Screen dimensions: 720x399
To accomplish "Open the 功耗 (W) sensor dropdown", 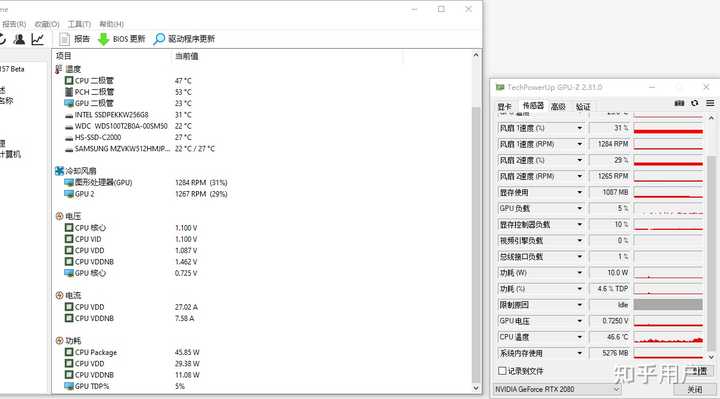I will click(580, 273).
